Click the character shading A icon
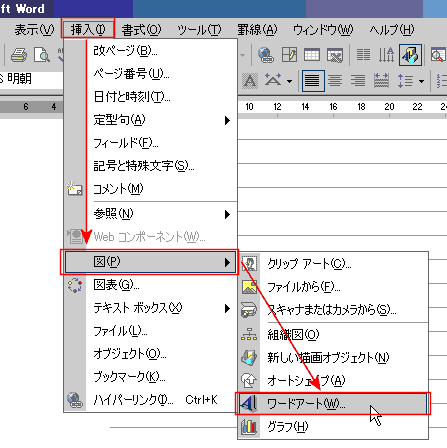 click(250, 81)
